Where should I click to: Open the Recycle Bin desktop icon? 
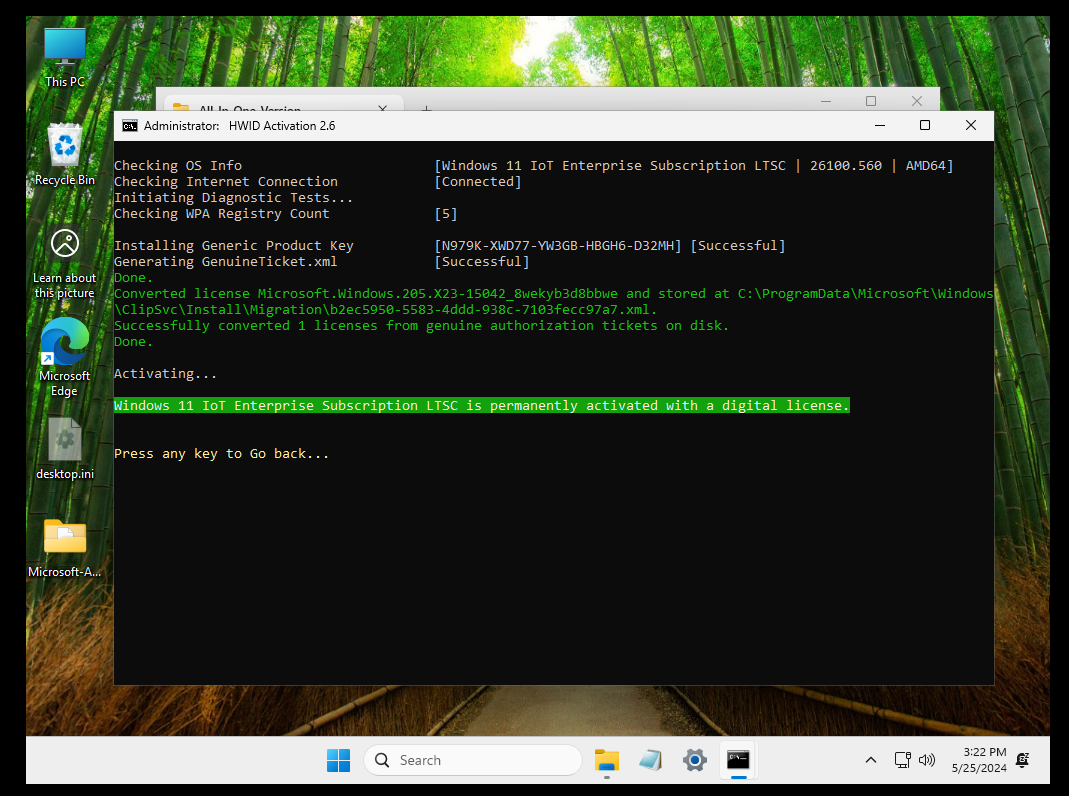[x=65, y=155]
